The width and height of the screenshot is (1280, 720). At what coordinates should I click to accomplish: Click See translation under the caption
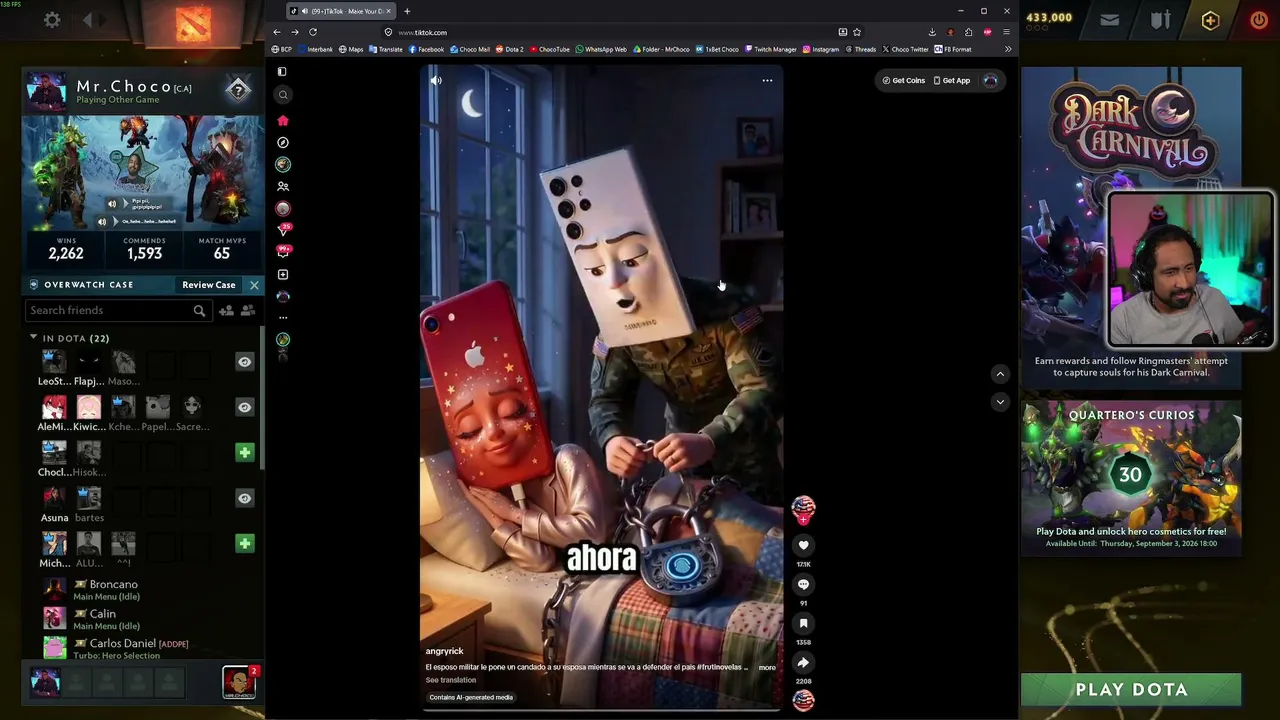click(451, 680)
